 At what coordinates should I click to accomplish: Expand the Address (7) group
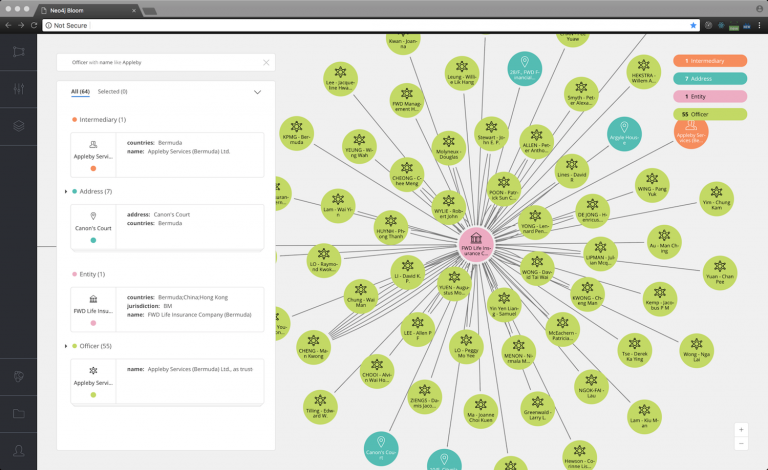tap(66, 191)
